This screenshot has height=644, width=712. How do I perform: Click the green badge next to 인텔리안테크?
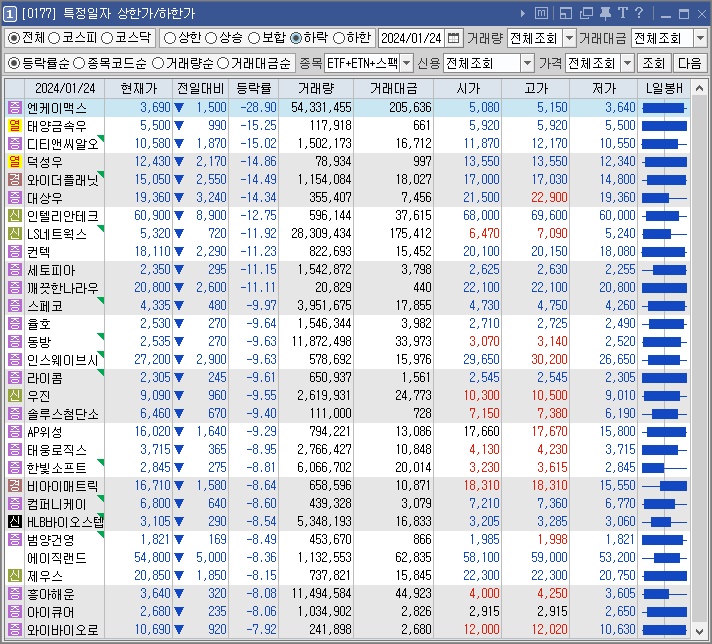15,215
